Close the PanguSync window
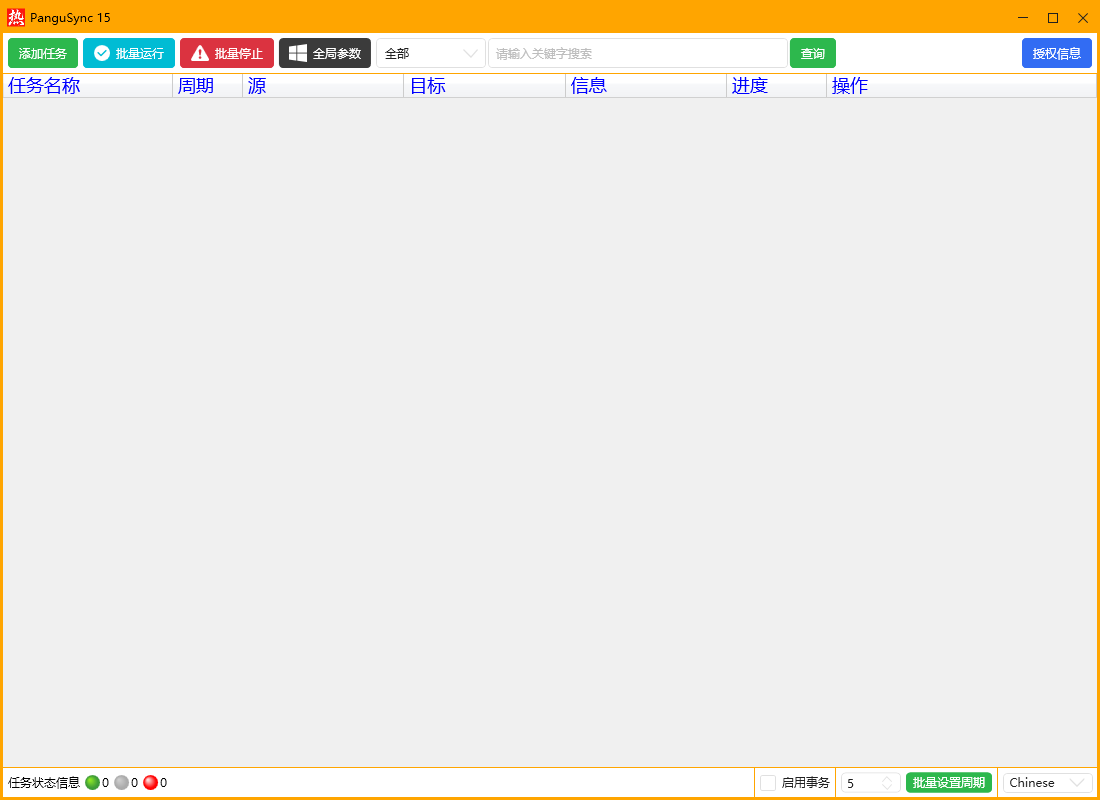The width and height of the screenshot is (1100, 800). [x=1082, y=18]
